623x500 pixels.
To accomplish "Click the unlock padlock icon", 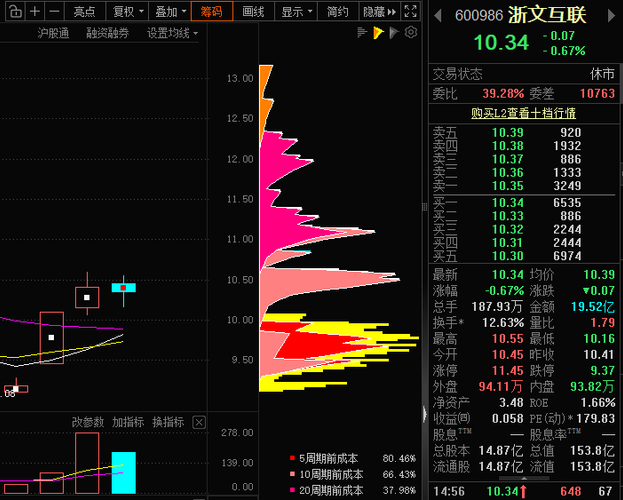I will click(x=15, y=11).
